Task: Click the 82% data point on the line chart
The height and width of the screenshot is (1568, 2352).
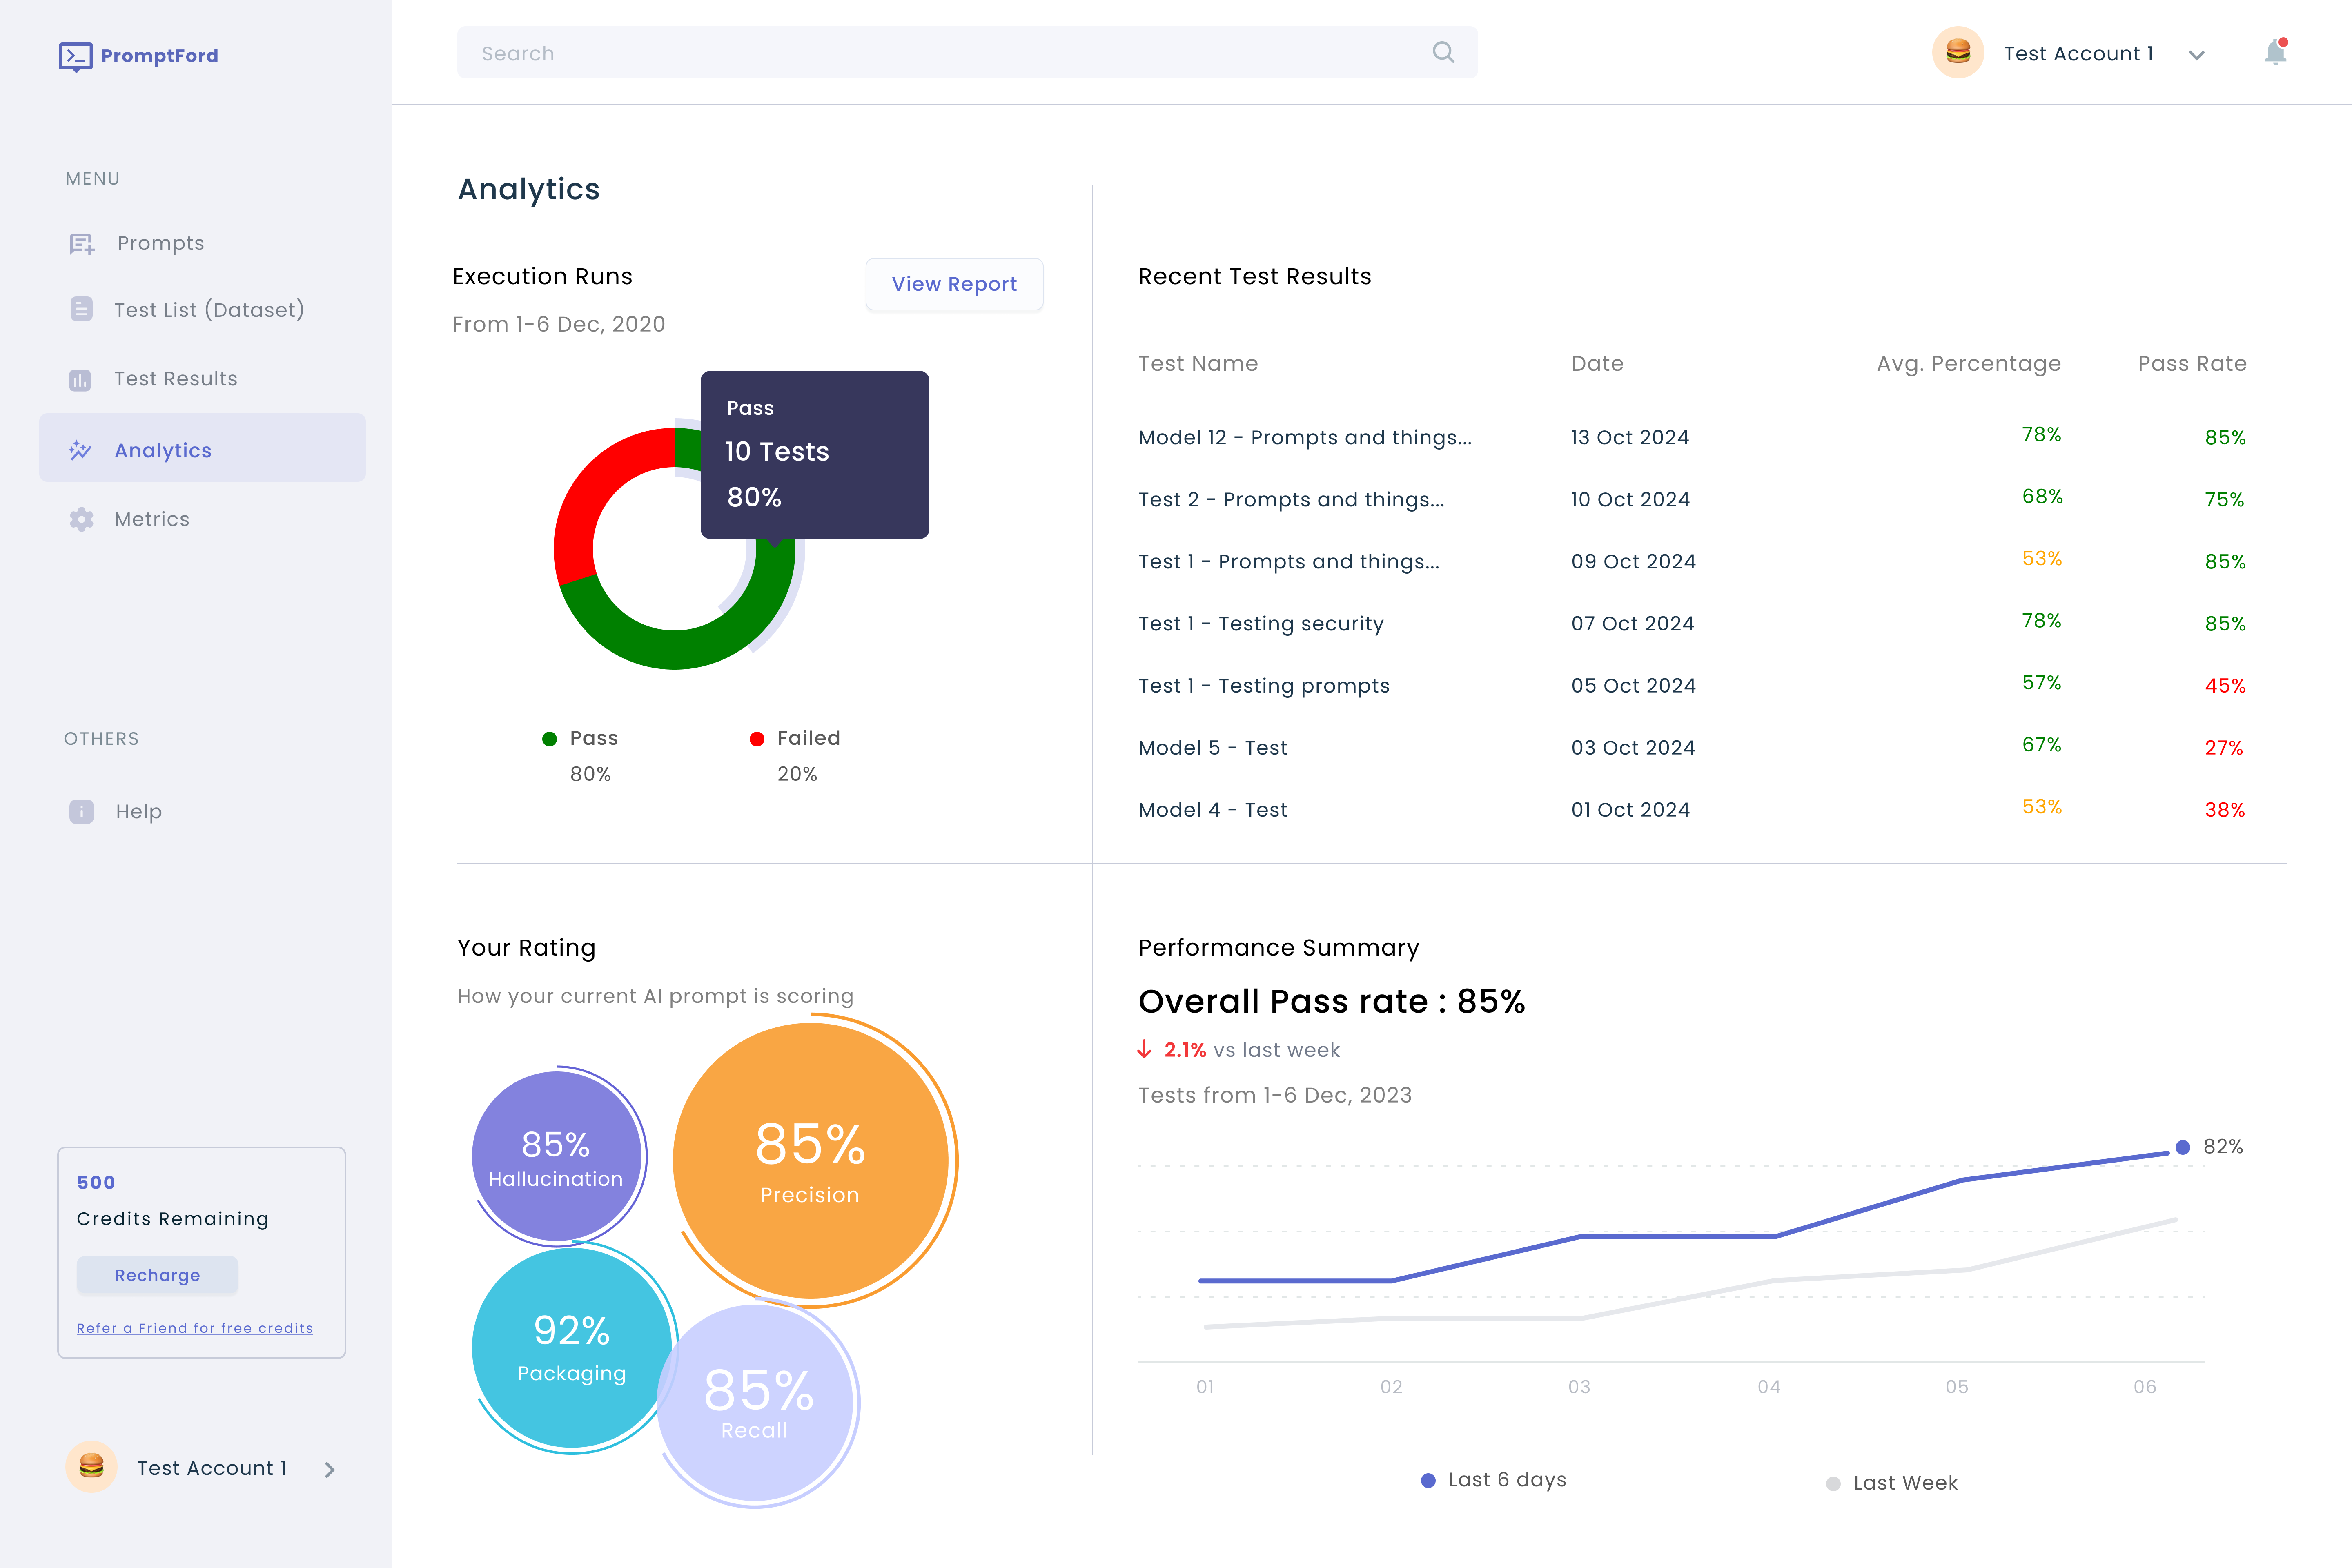Action: [x=2183, y=1147]
